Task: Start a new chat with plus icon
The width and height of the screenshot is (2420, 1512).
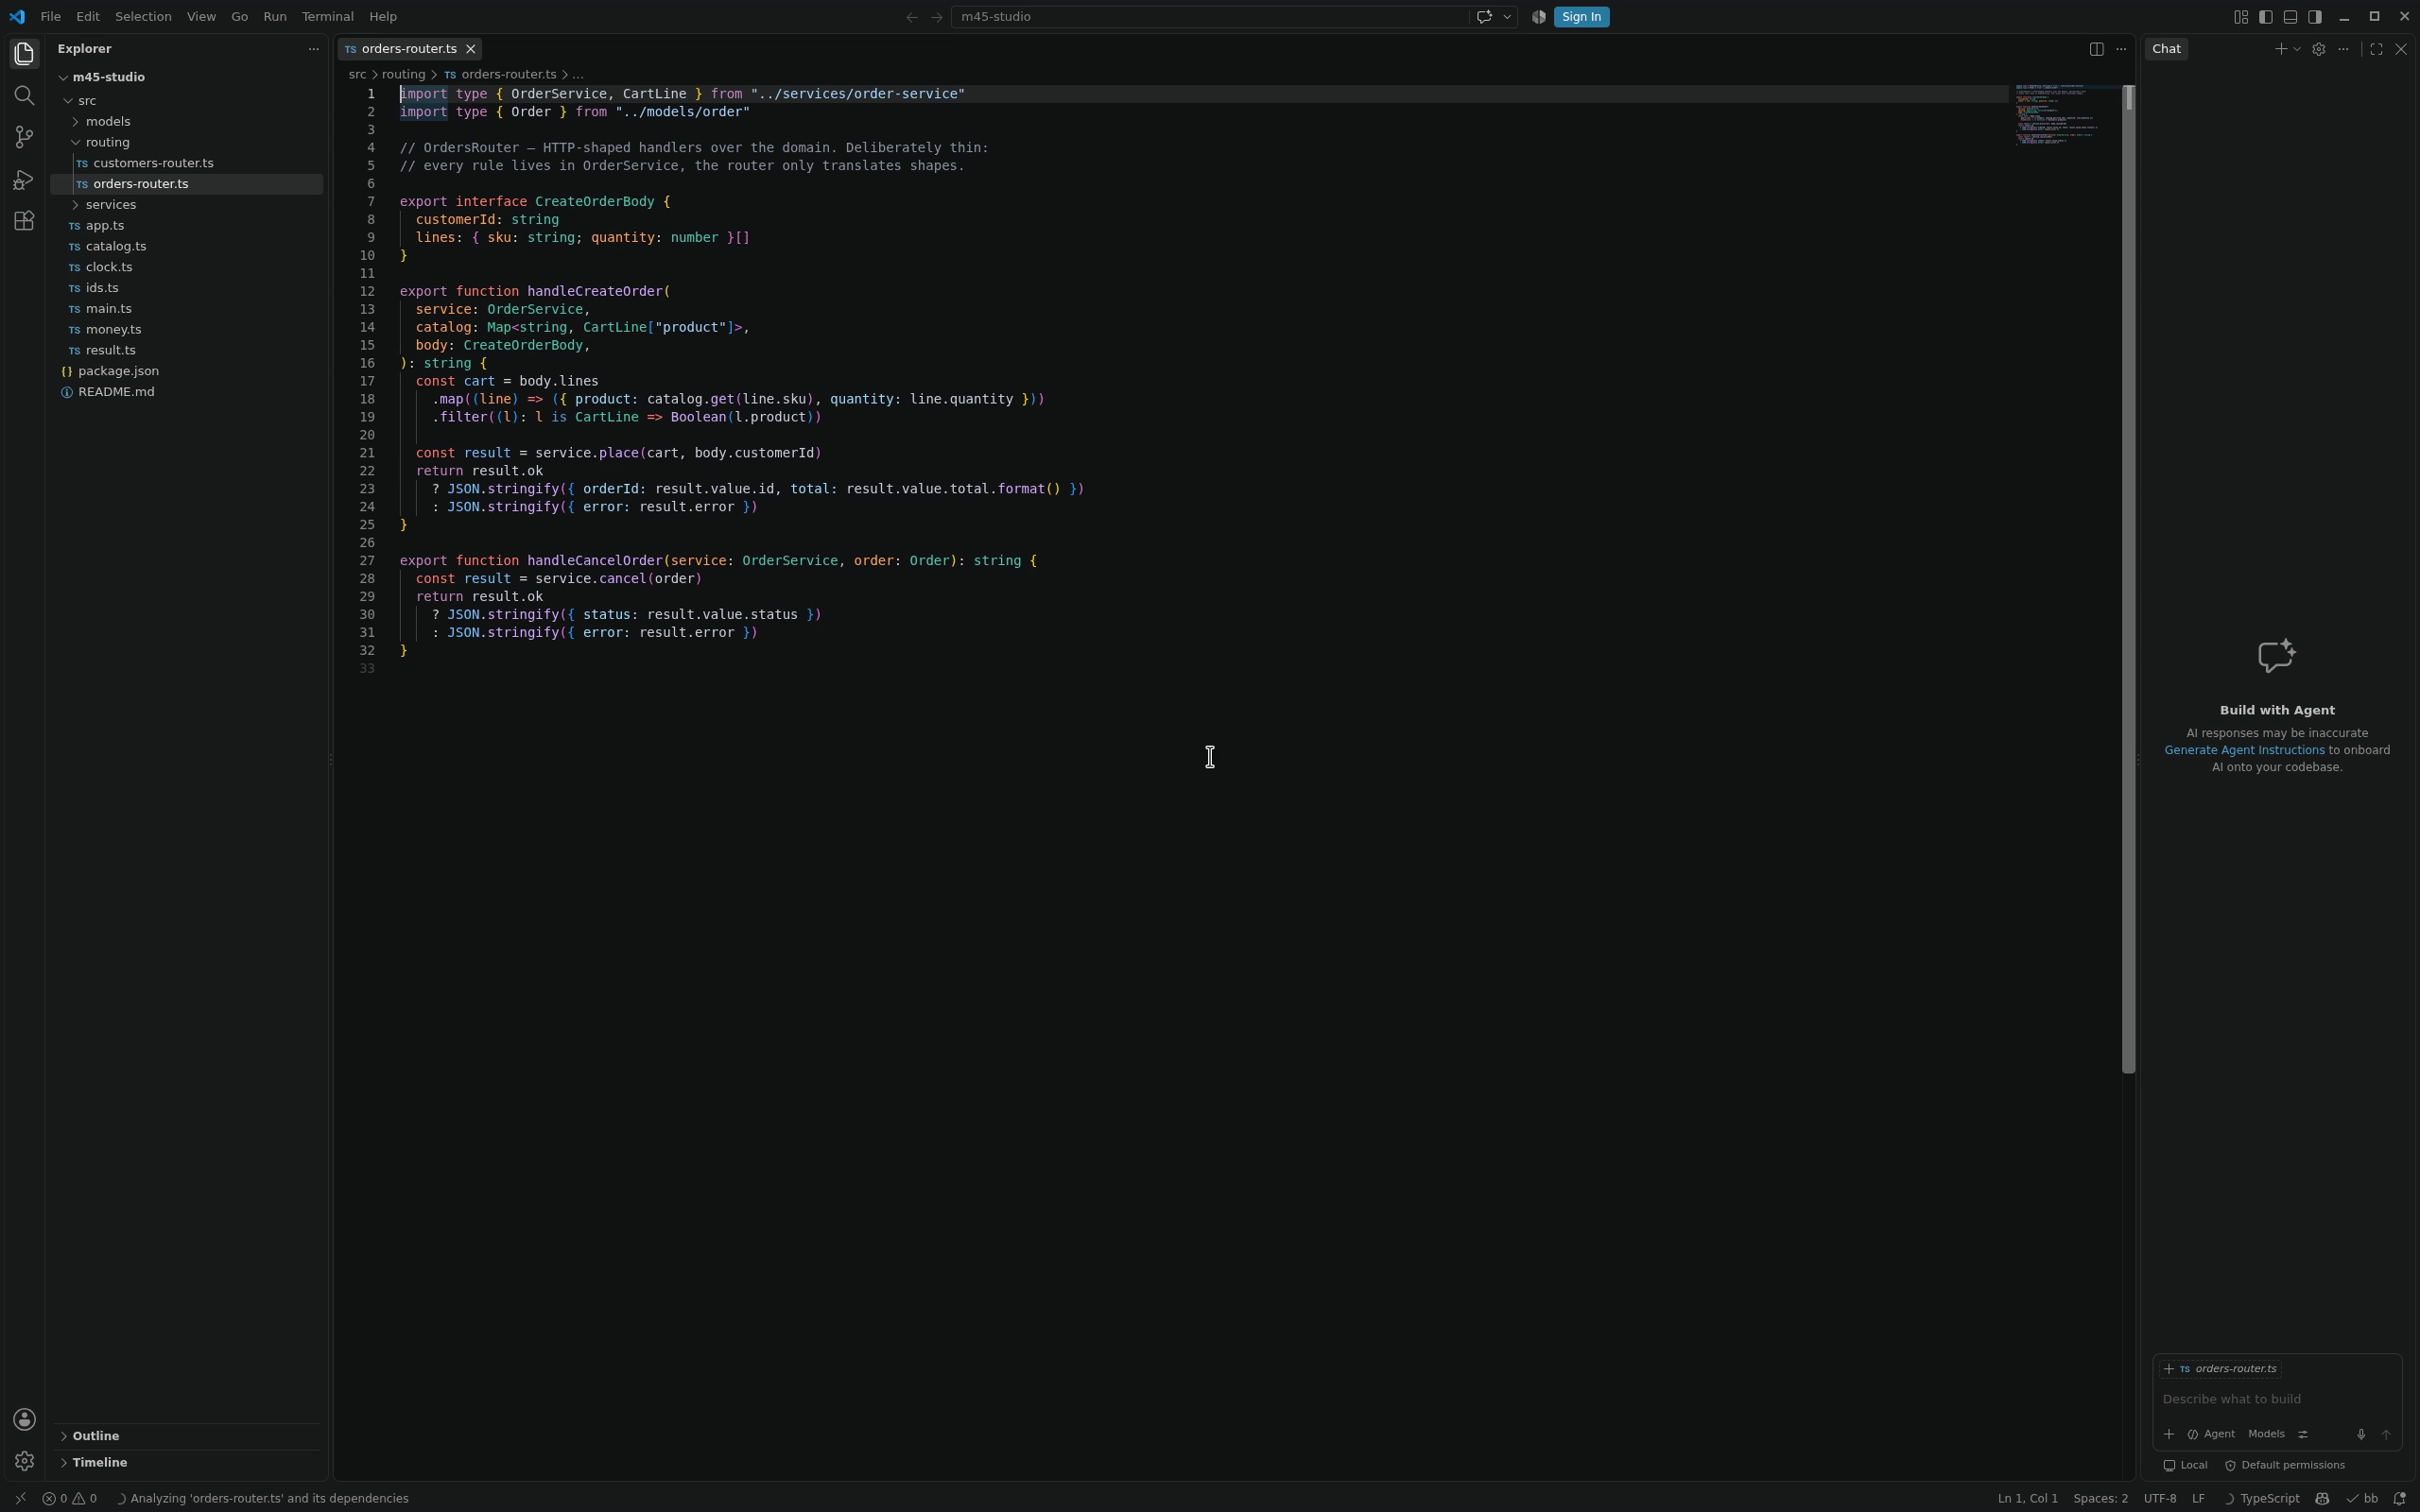Action: 2280,48
